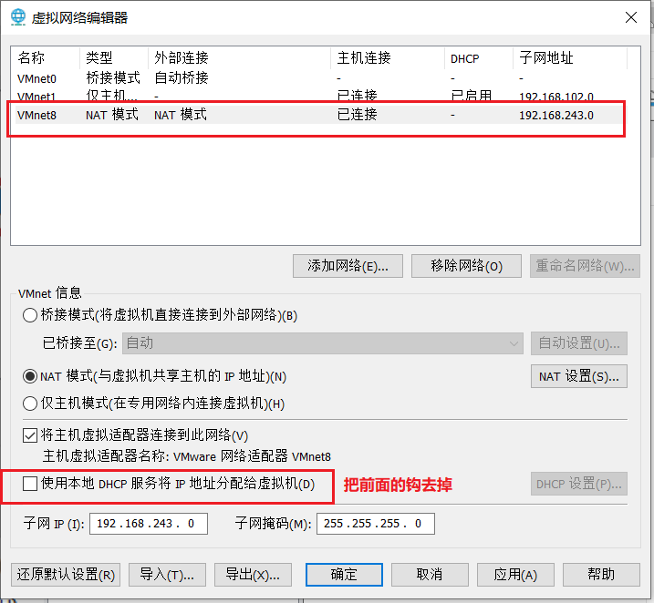Click the 移除网络(O) button
The width and height of the screenshot is (654, 604).
coord(466,266)
